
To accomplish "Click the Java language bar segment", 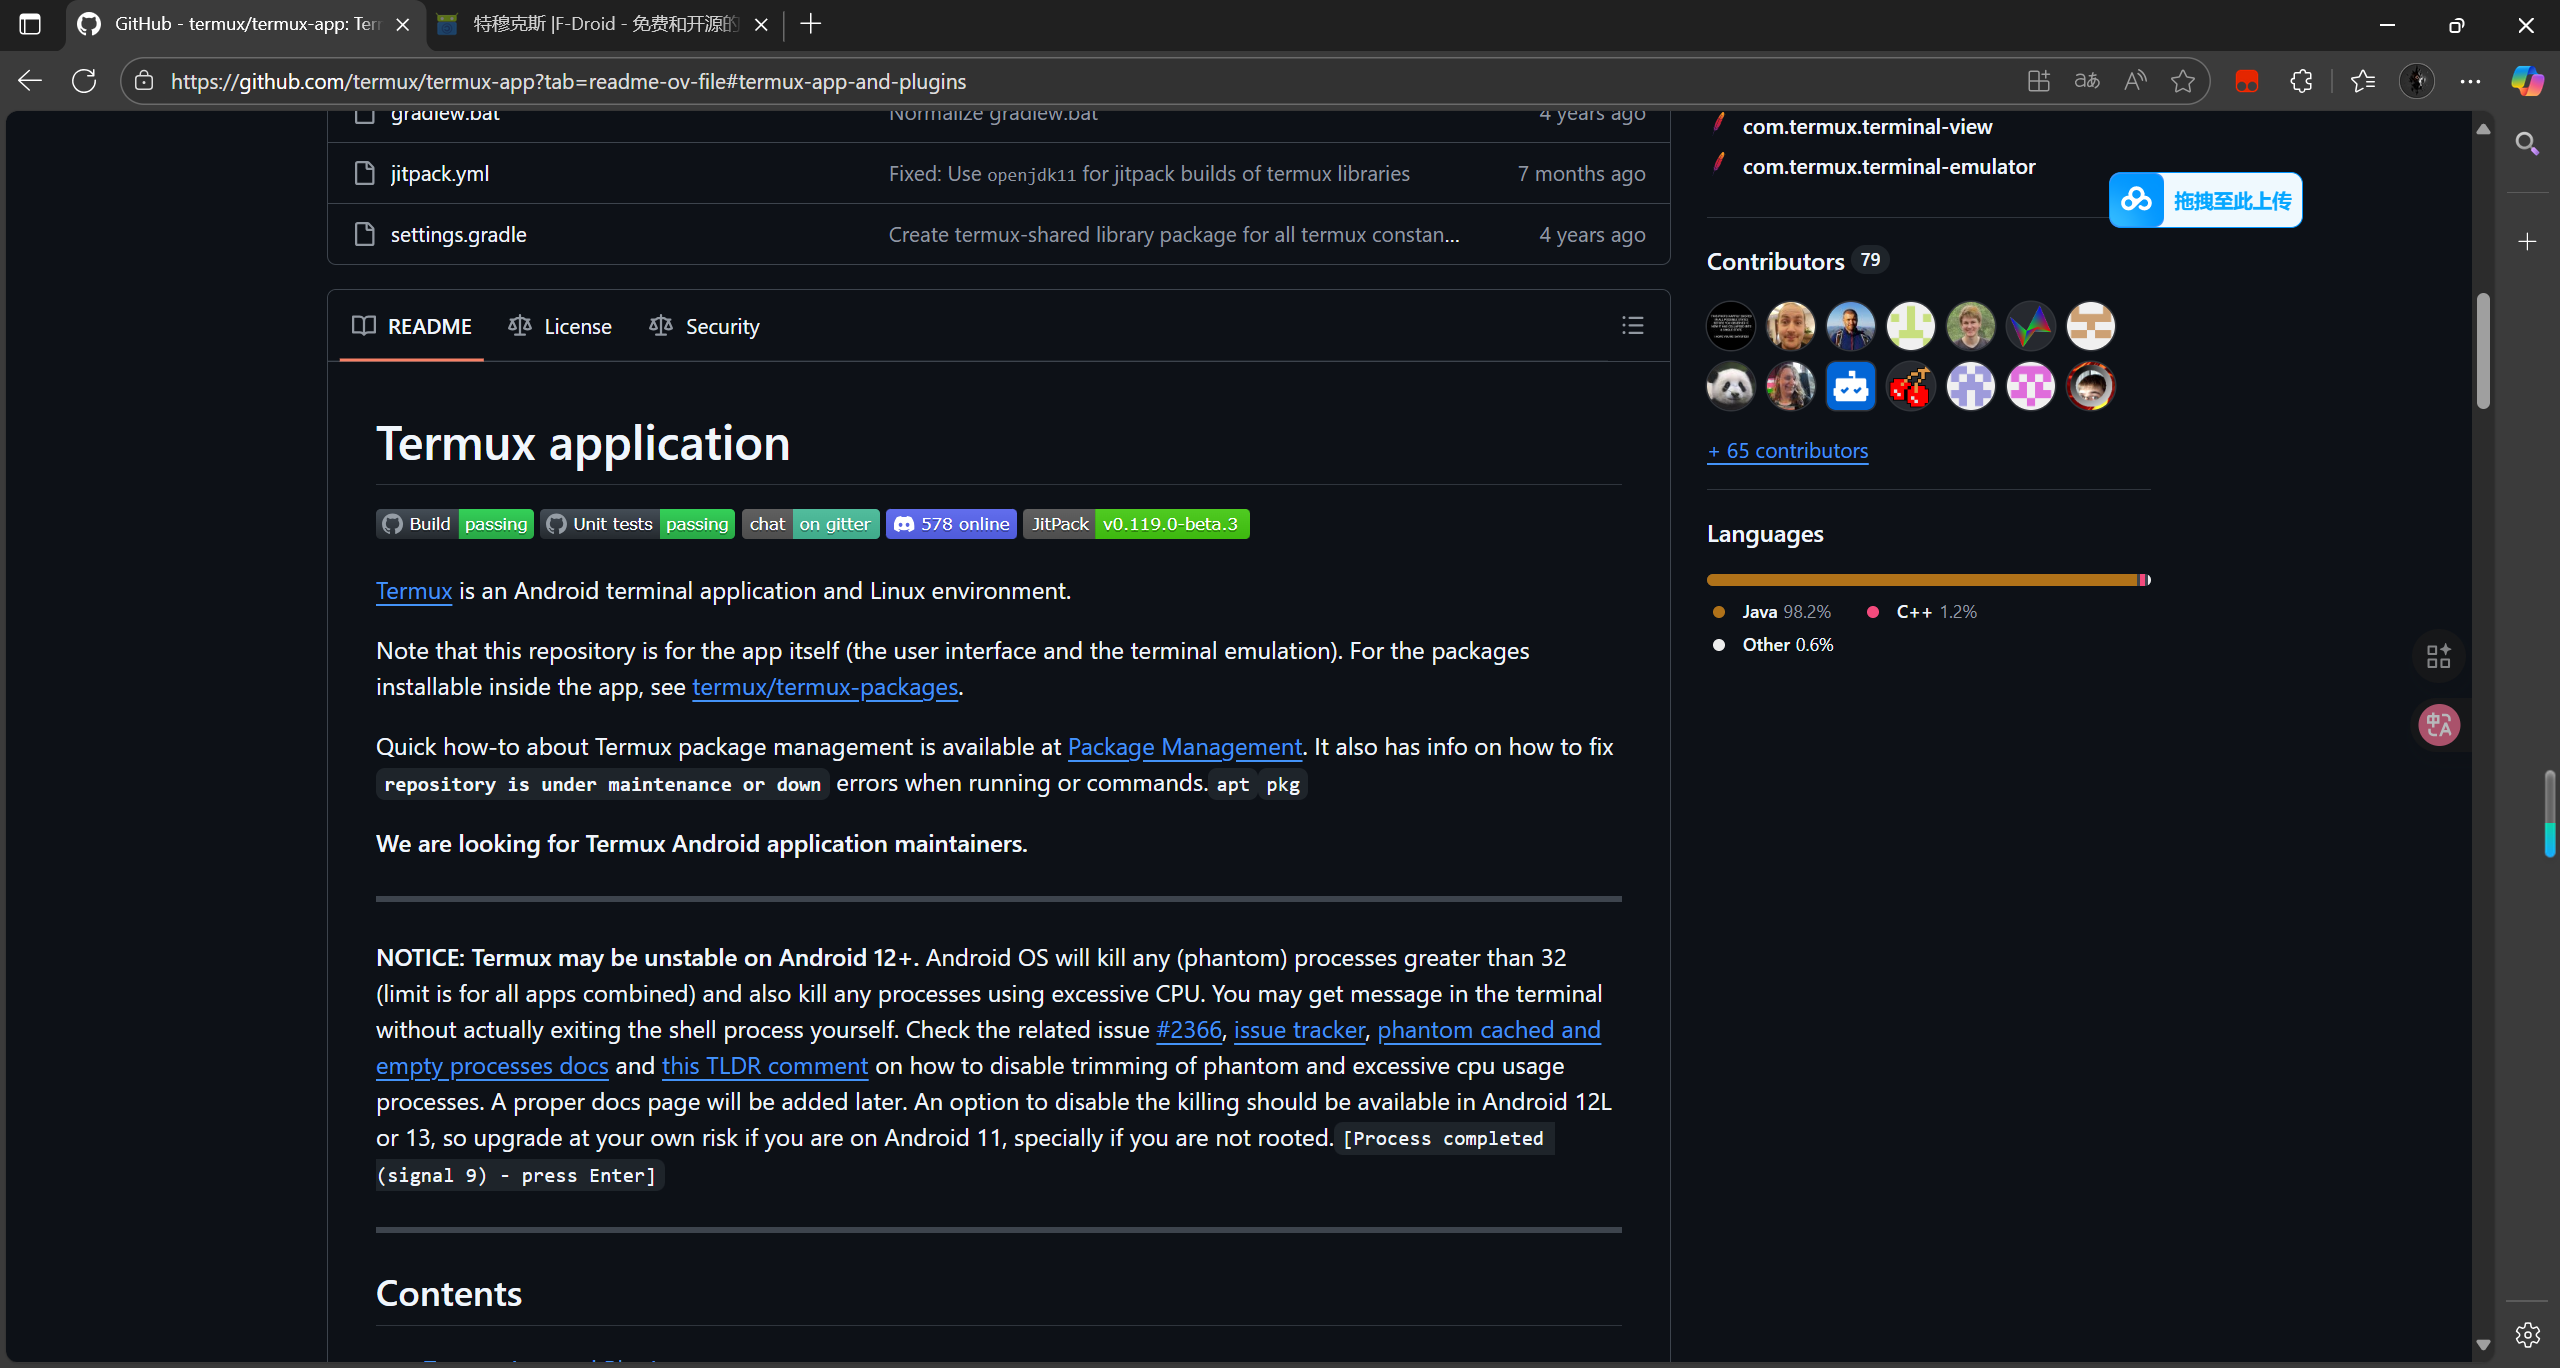I will 1920,580.
